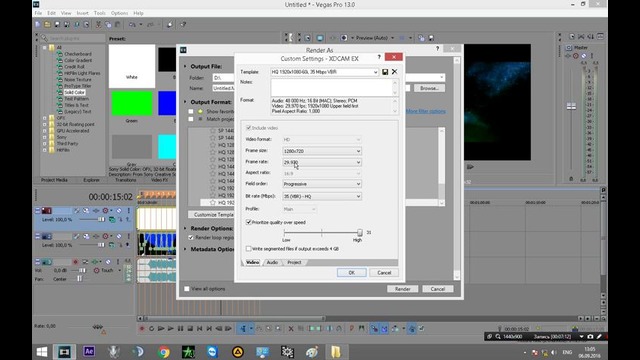Click Cancel in the Render As dialog

[438, 289]
